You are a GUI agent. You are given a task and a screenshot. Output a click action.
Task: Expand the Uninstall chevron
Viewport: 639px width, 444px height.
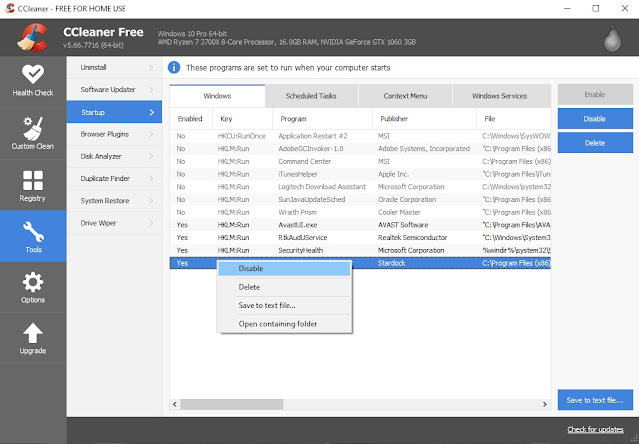click(151, 67)
